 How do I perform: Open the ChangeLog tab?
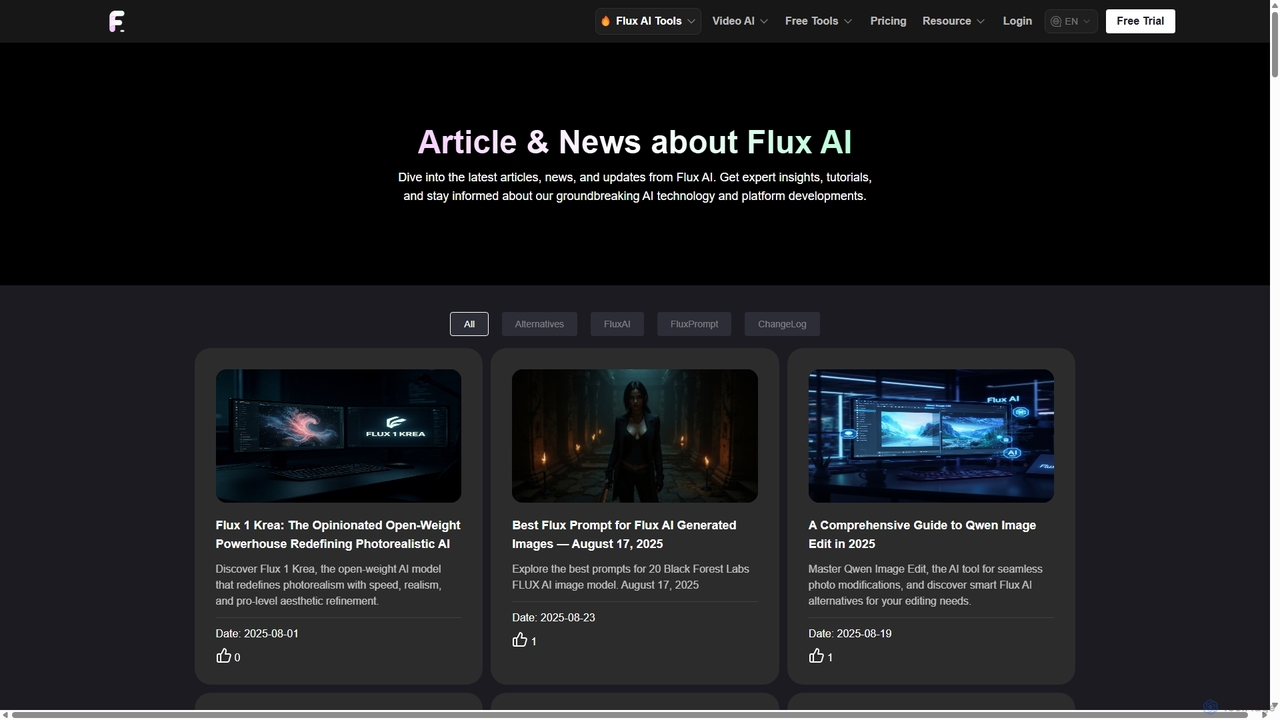(x=782, y=324)
